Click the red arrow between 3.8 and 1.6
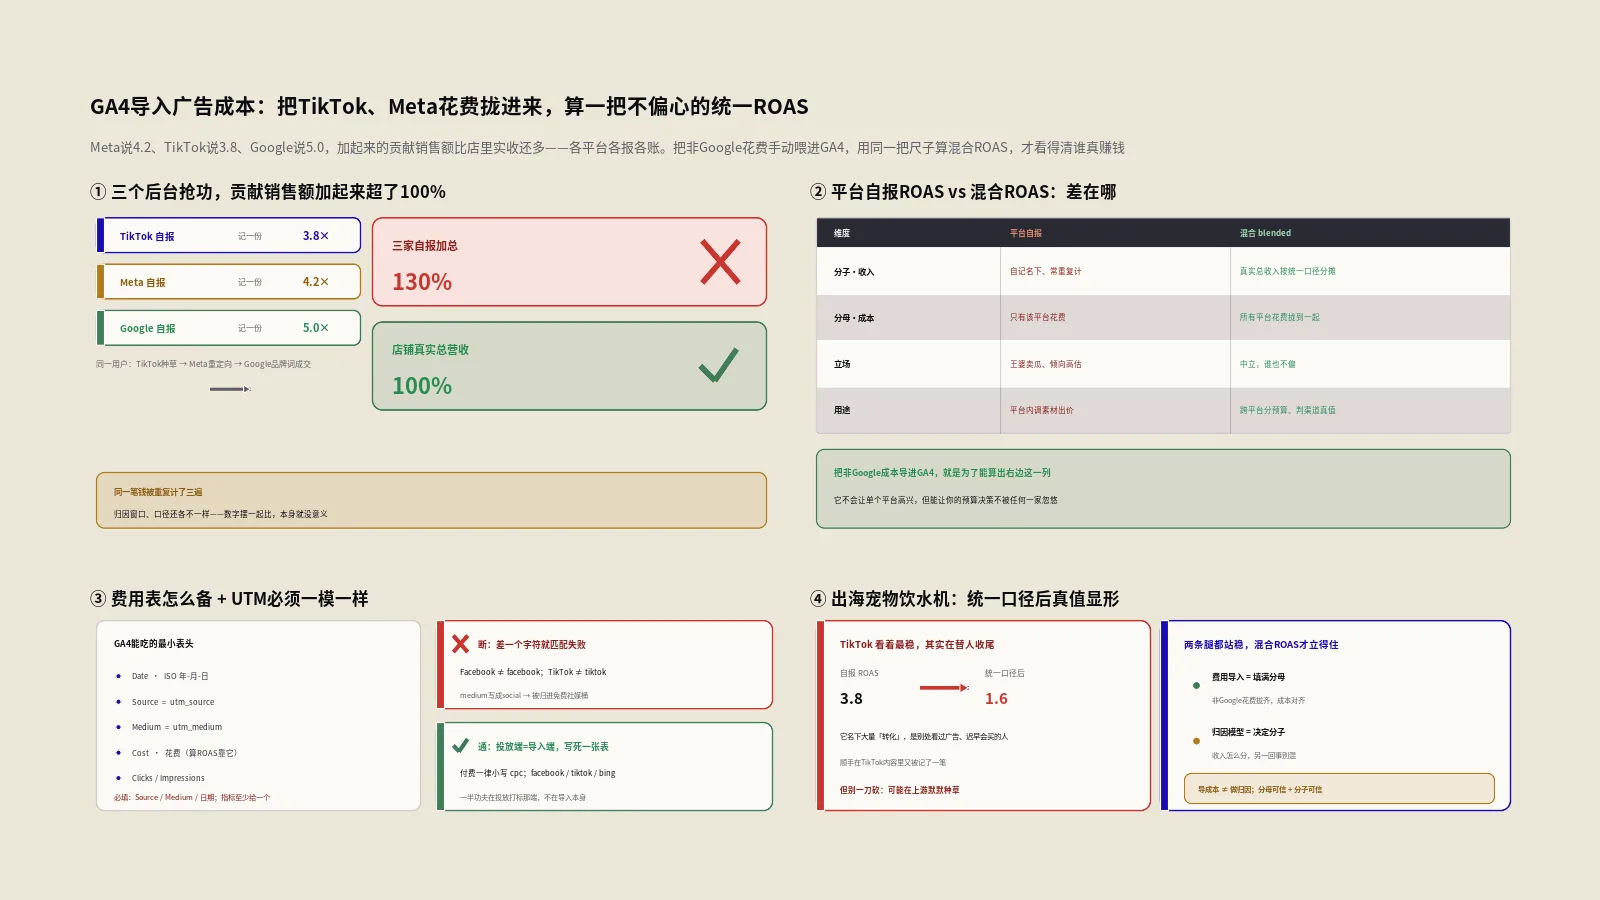 (x=944, y=687)
